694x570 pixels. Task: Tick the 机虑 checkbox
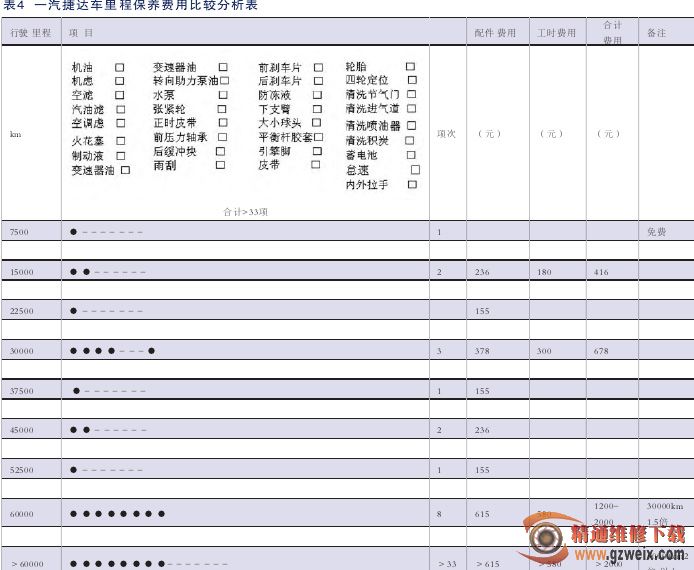120,81
